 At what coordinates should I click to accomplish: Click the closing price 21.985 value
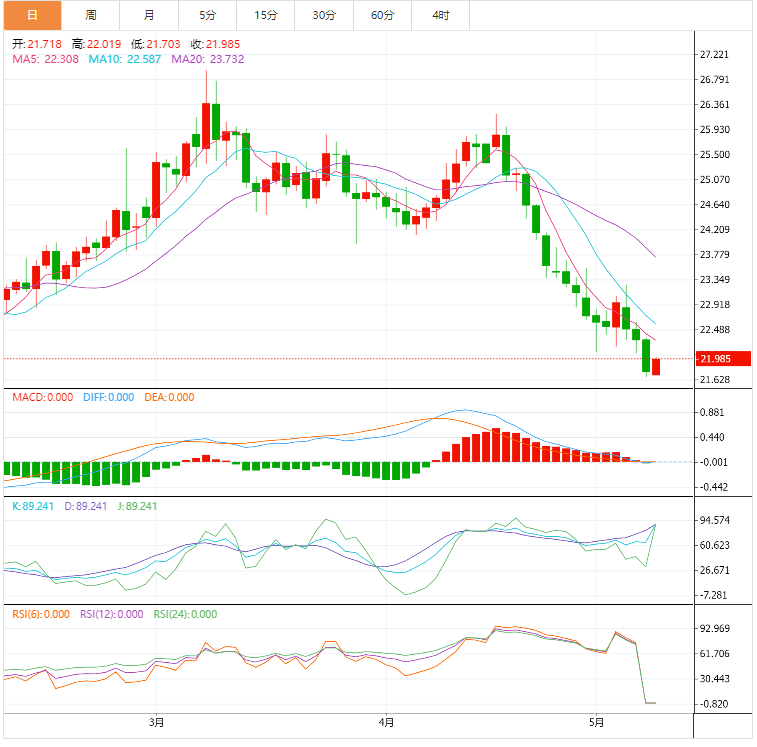tap(223, 44)
